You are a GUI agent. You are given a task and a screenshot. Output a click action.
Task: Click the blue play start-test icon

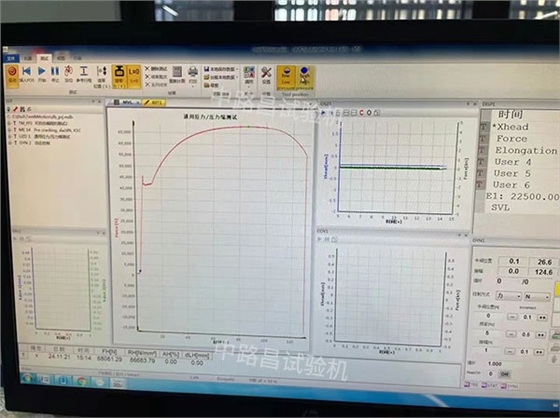point(42,71)
